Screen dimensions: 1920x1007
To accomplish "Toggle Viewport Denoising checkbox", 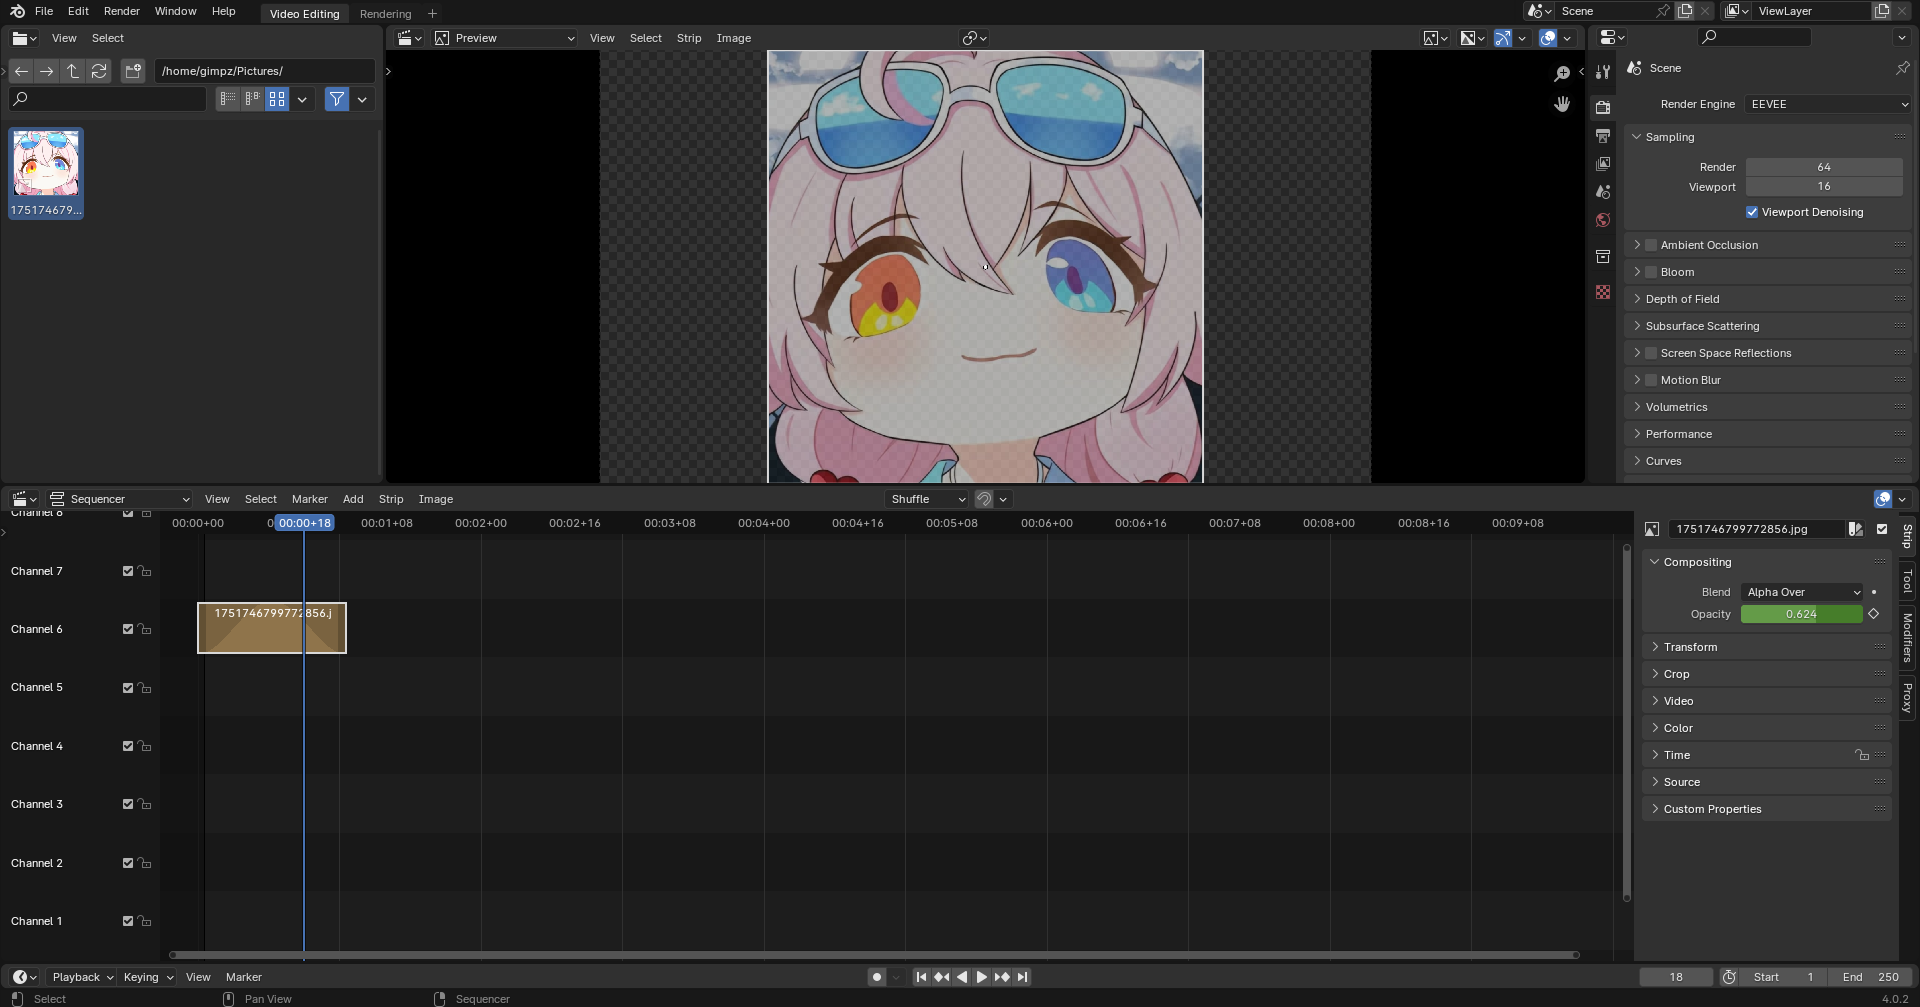I will pos(1752,212).
